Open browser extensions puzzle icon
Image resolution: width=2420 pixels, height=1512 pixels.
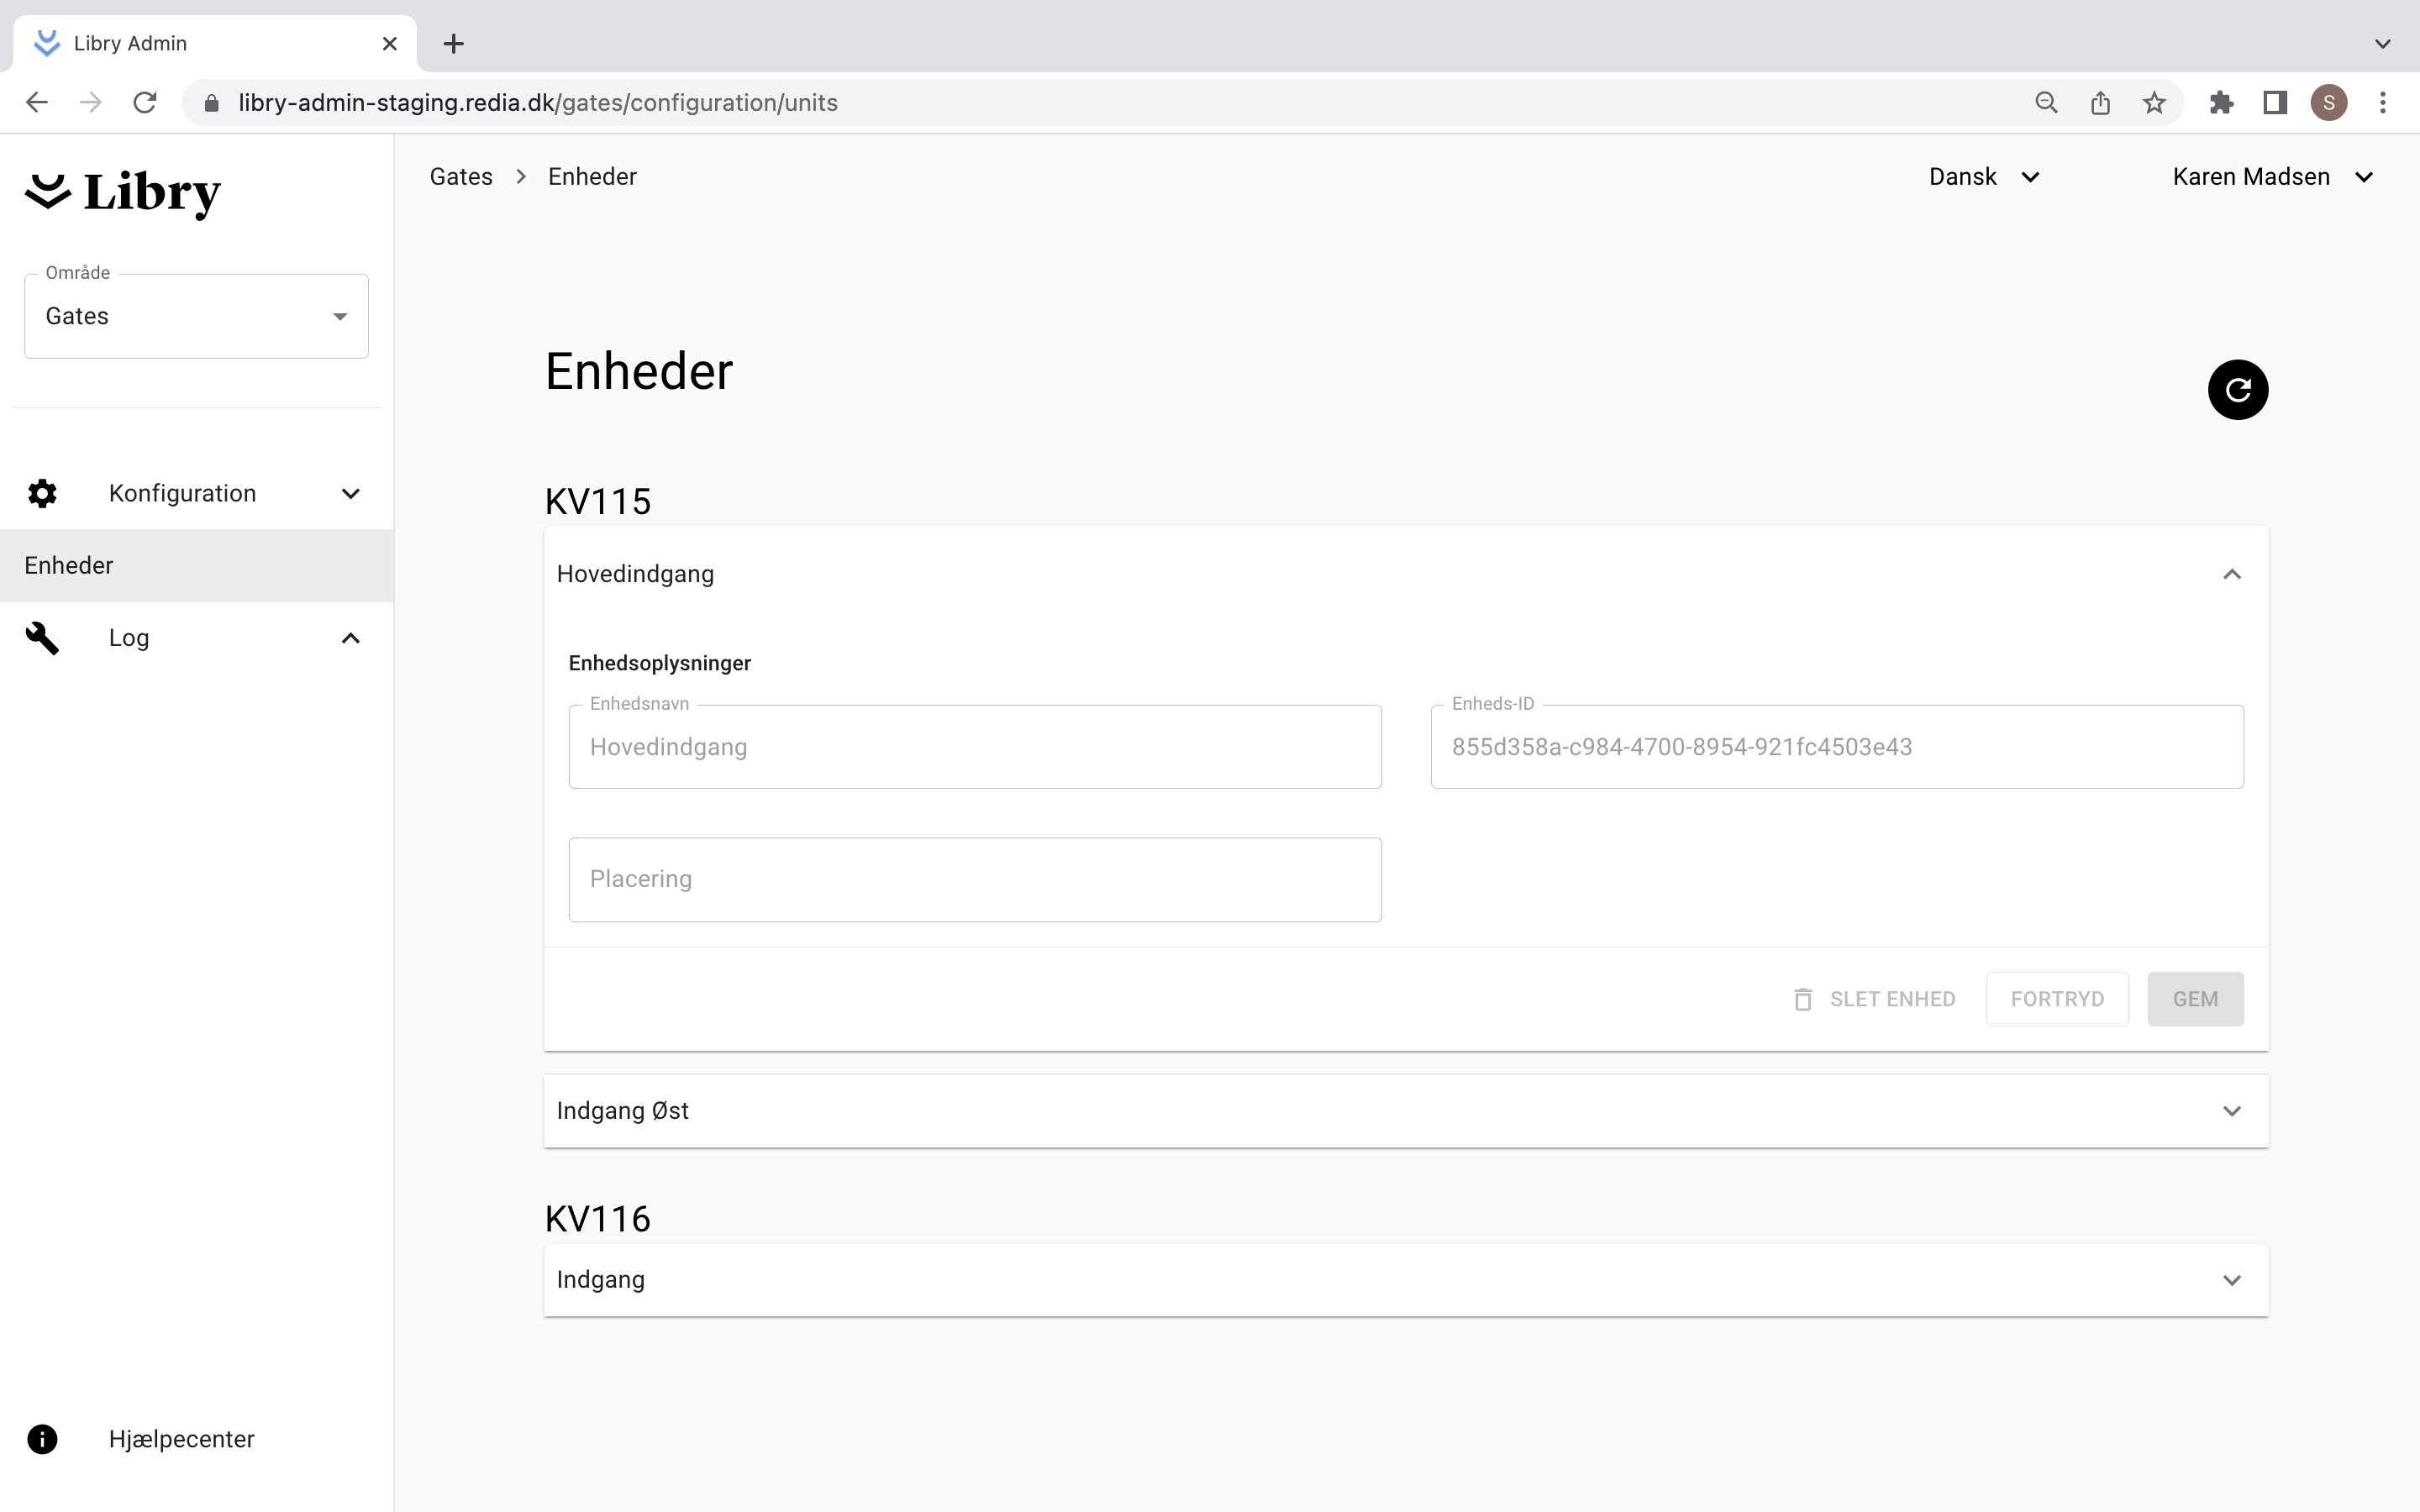point(2221,103)
